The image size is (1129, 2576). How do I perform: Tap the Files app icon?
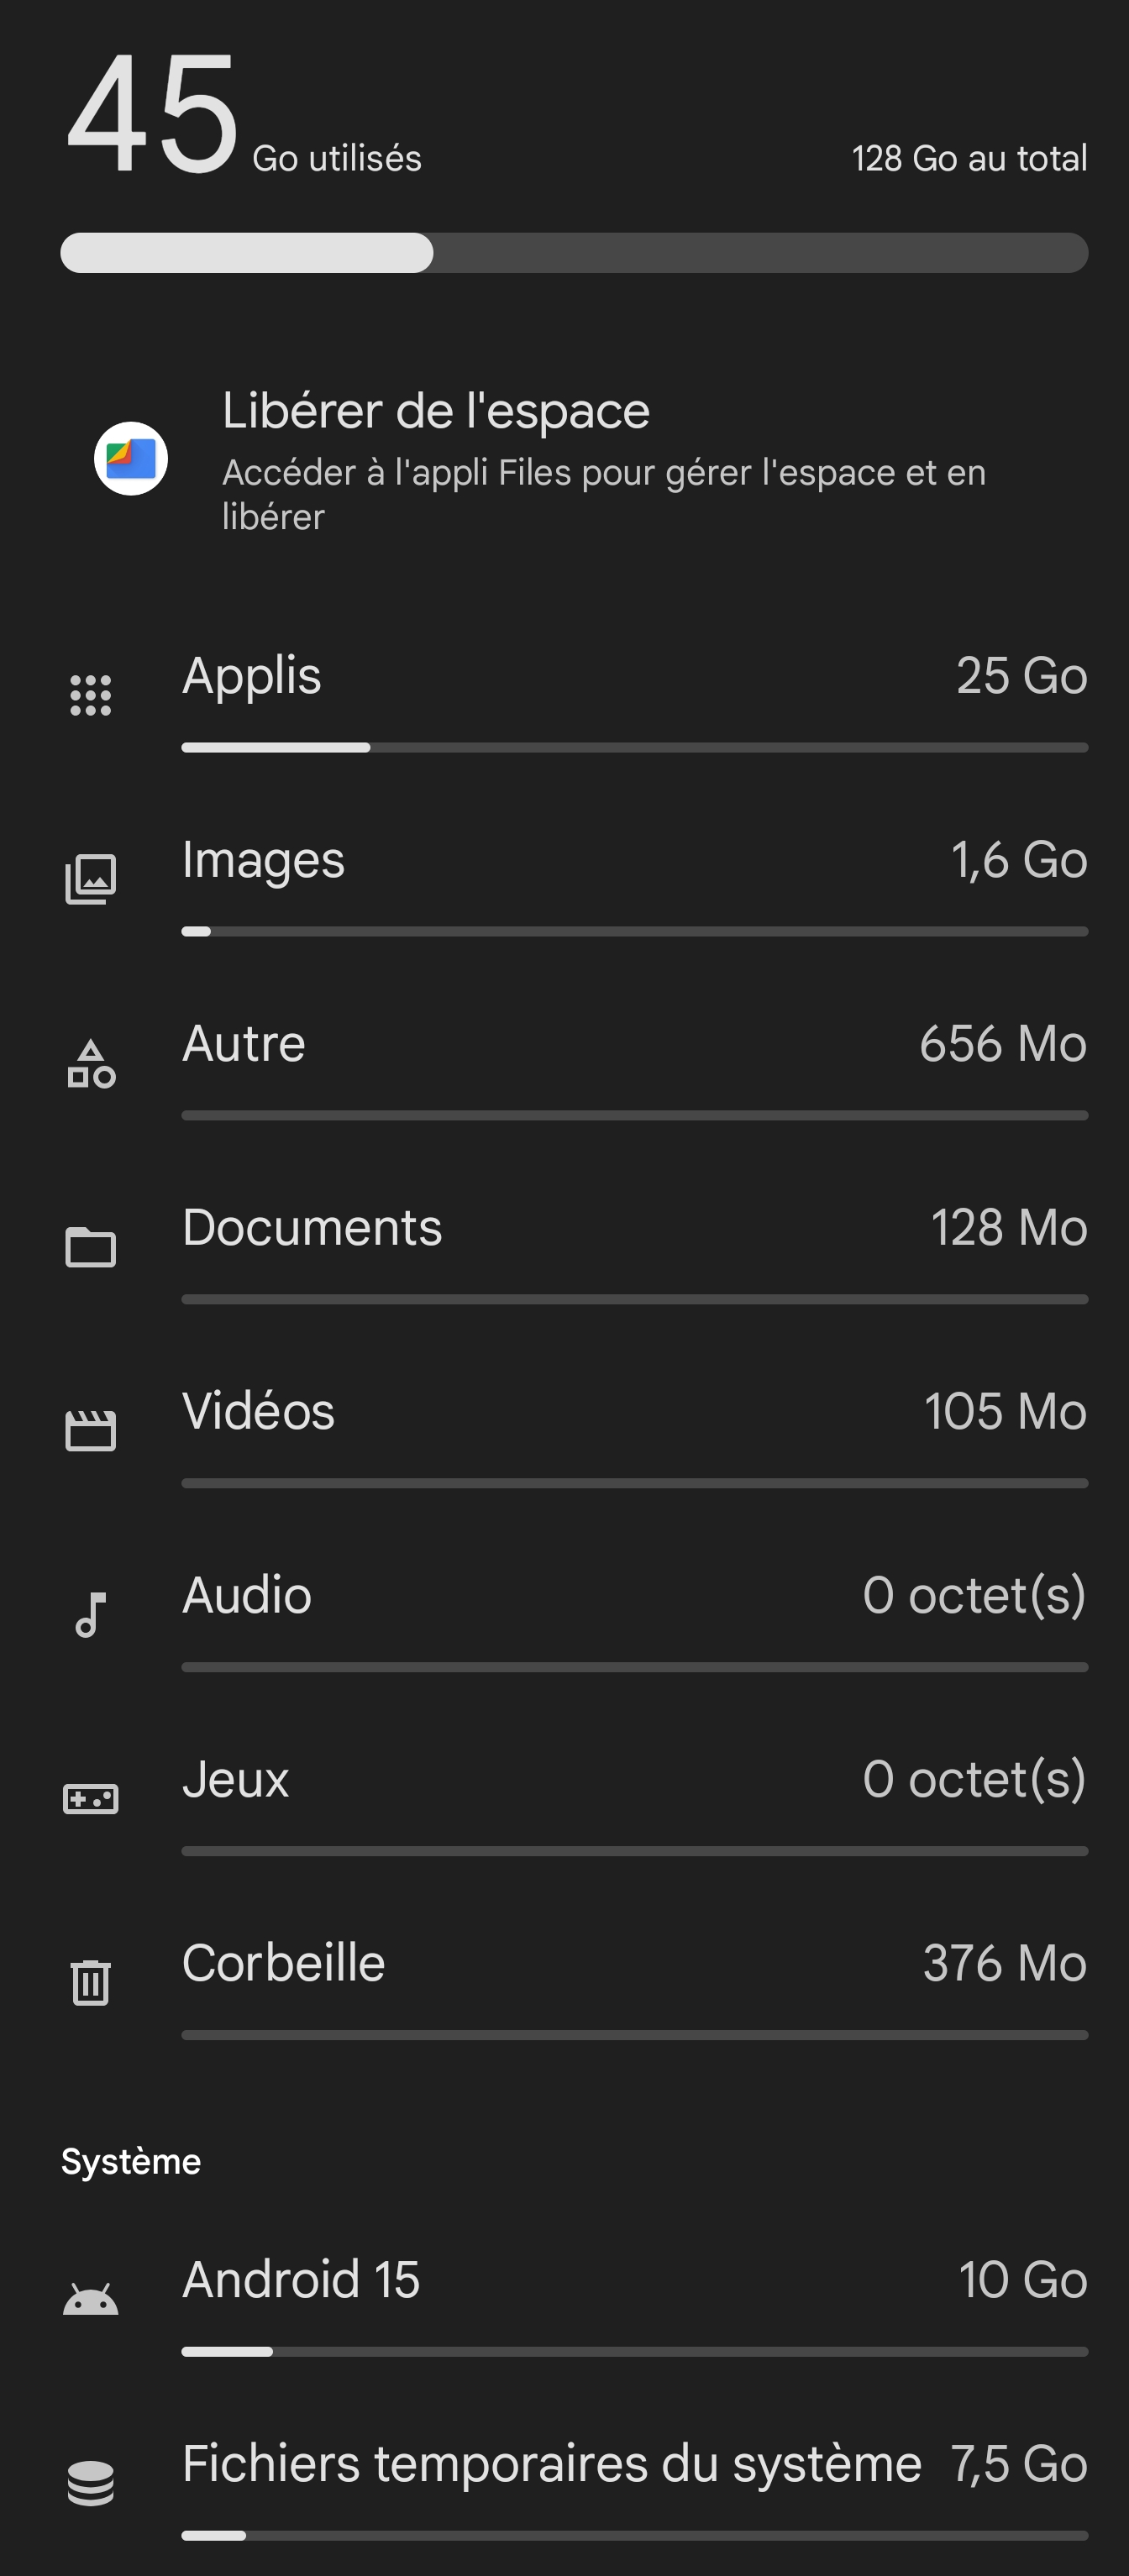(x=131, y=459)
